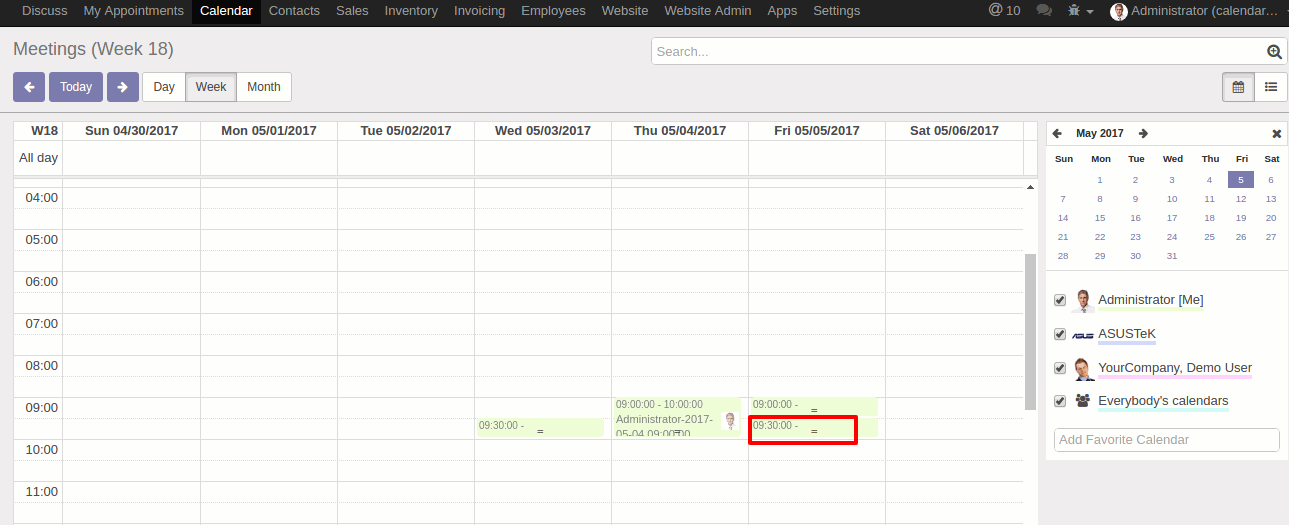Viewport: 1289px width, 525px height.
Task: Click the ASUSTeK calendar label
Action: [x=1127, y=334]
